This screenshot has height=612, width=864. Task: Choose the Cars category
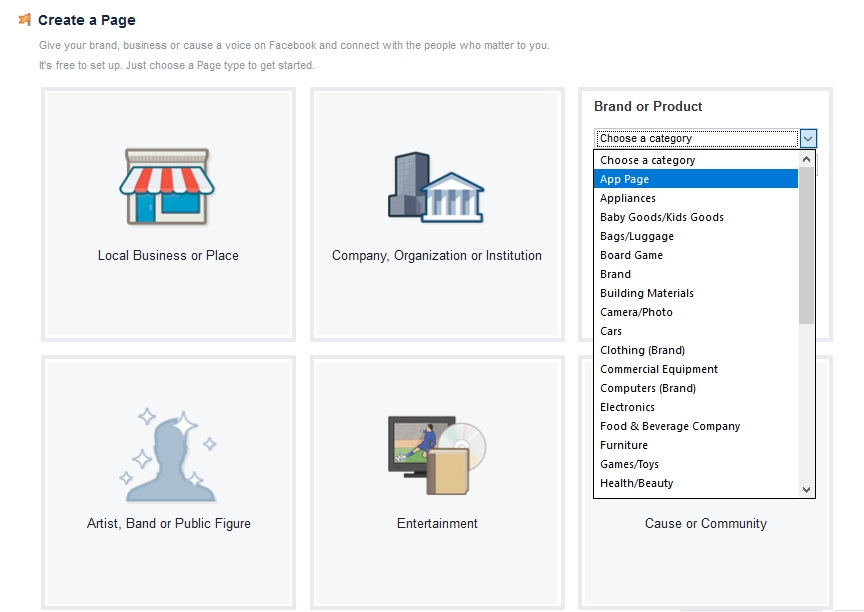[x=696, y=331]
